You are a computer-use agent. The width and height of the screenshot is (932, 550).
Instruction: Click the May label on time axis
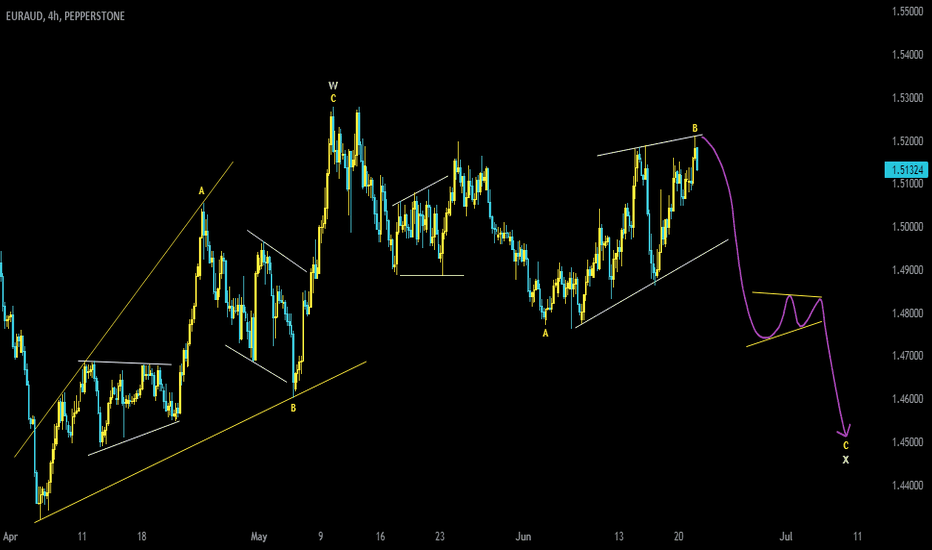259,537
